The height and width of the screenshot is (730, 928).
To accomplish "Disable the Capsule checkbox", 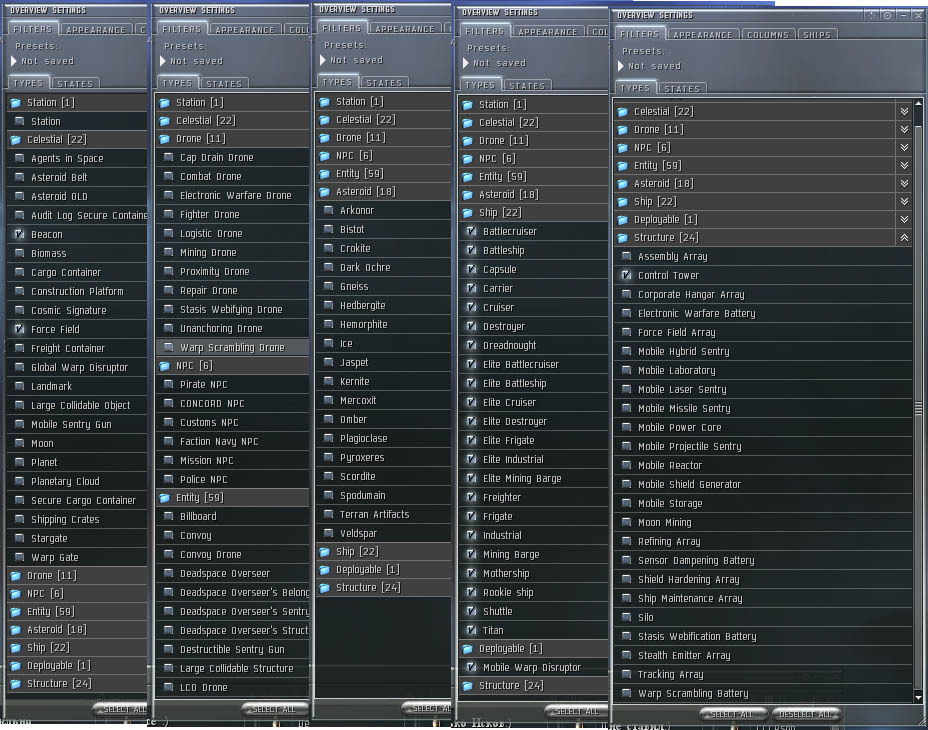I will click(x=472, y=269).
